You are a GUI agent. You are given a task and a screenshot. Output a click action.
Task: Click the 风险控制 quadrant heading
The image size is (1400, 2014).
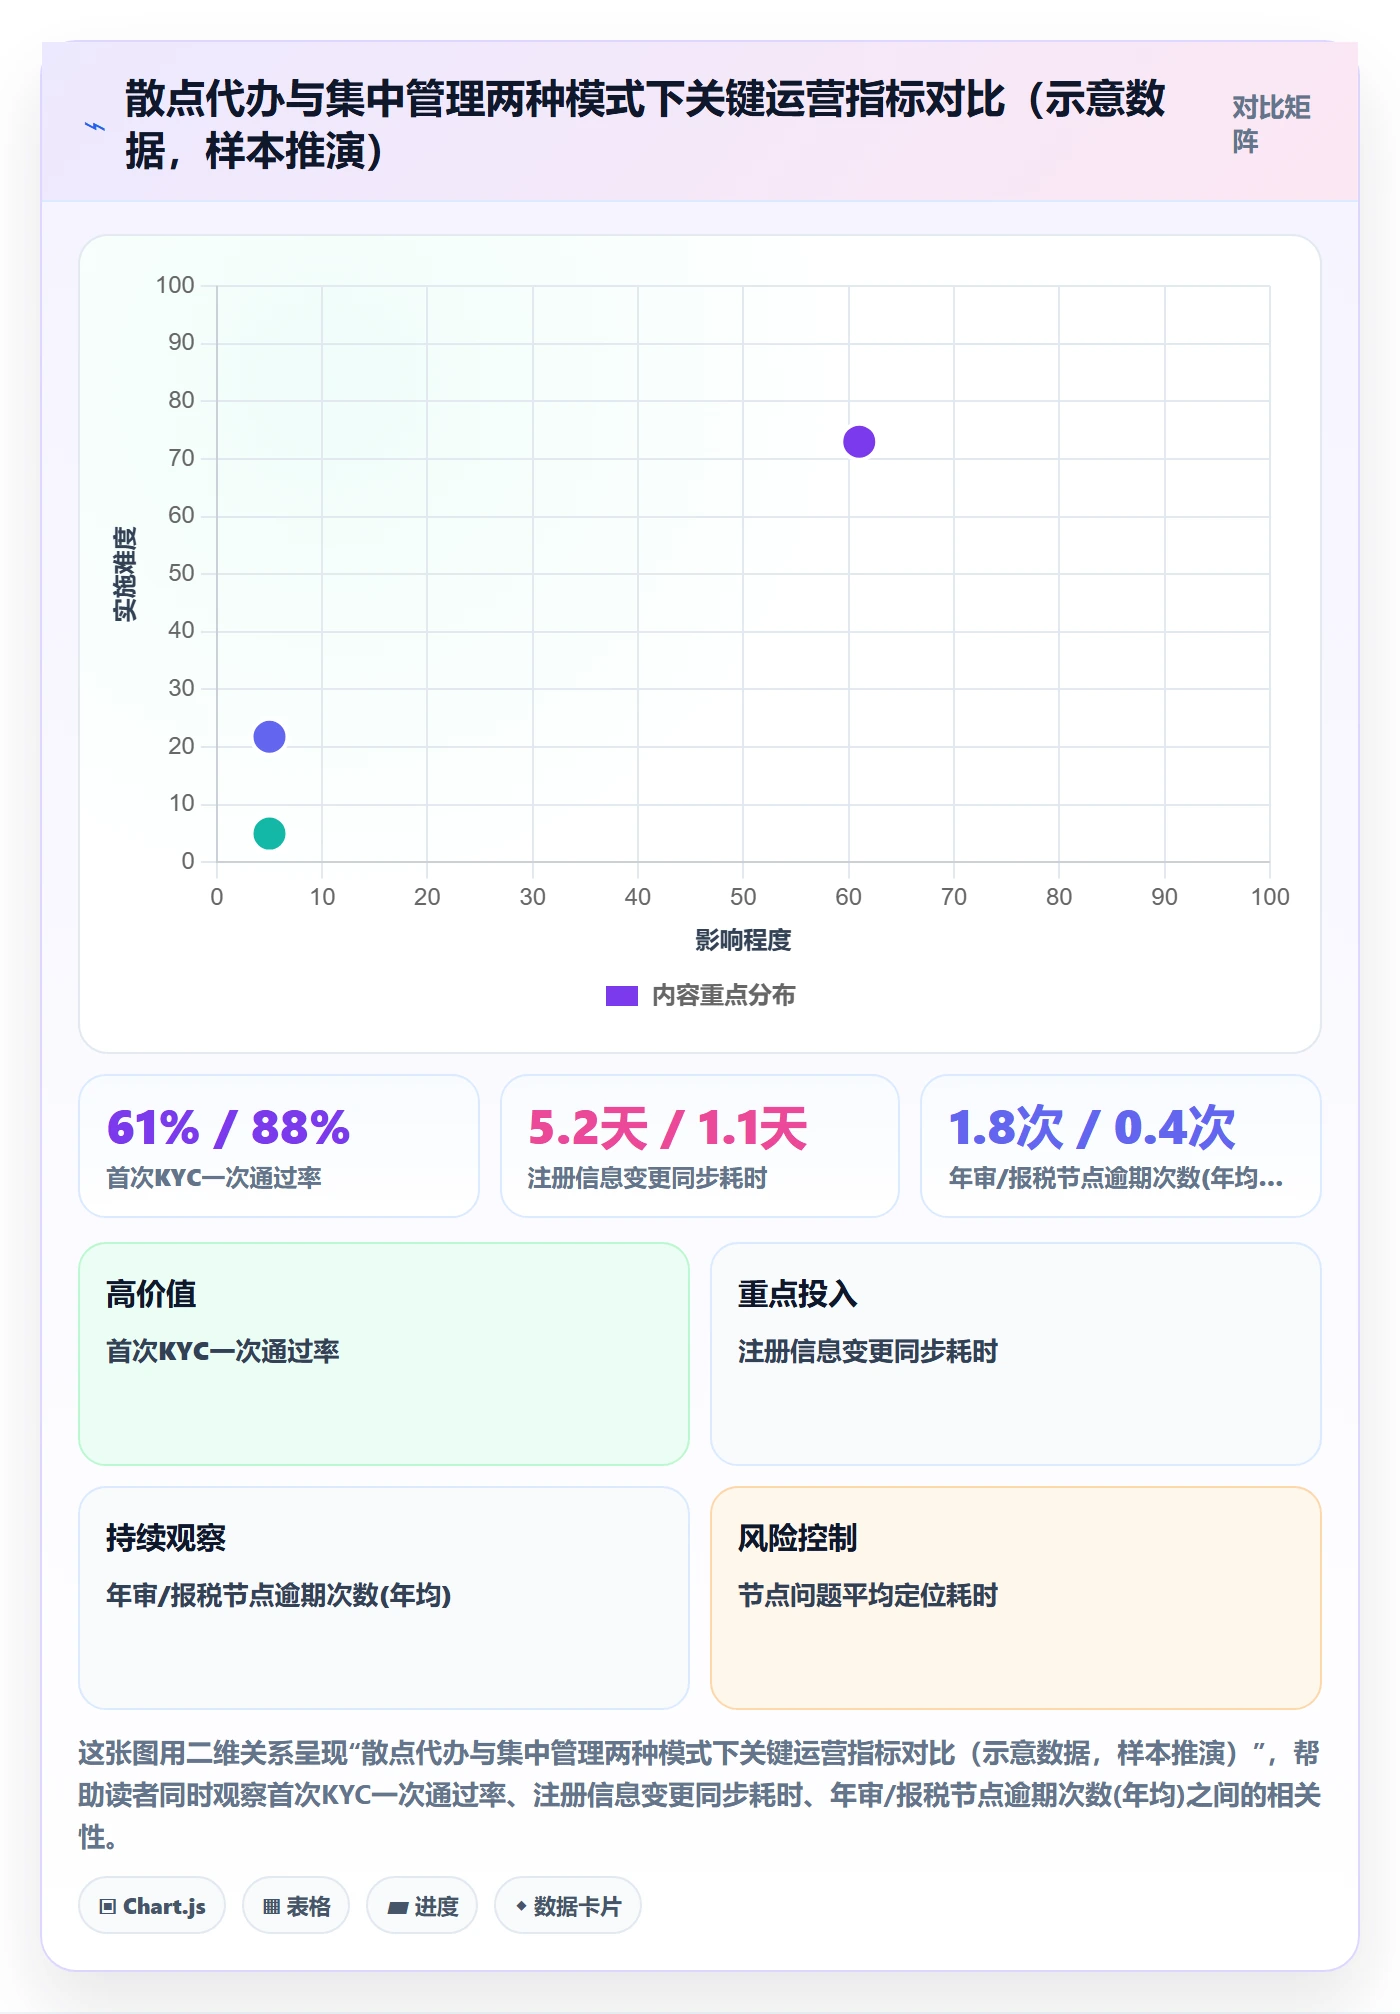pyautogui.click(x=798, y=1538)
